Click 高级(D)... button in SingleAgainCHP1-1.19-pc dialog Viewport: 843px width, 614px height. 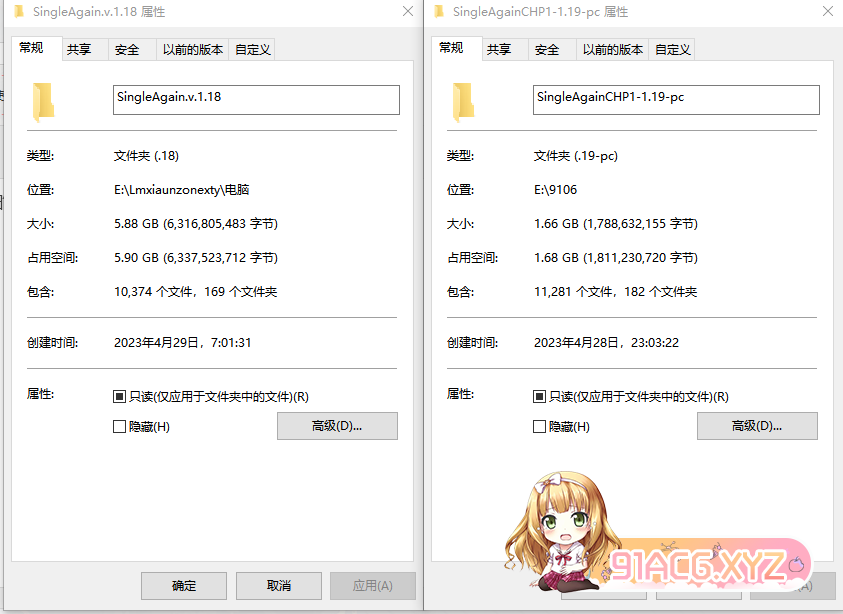point(757,426)
